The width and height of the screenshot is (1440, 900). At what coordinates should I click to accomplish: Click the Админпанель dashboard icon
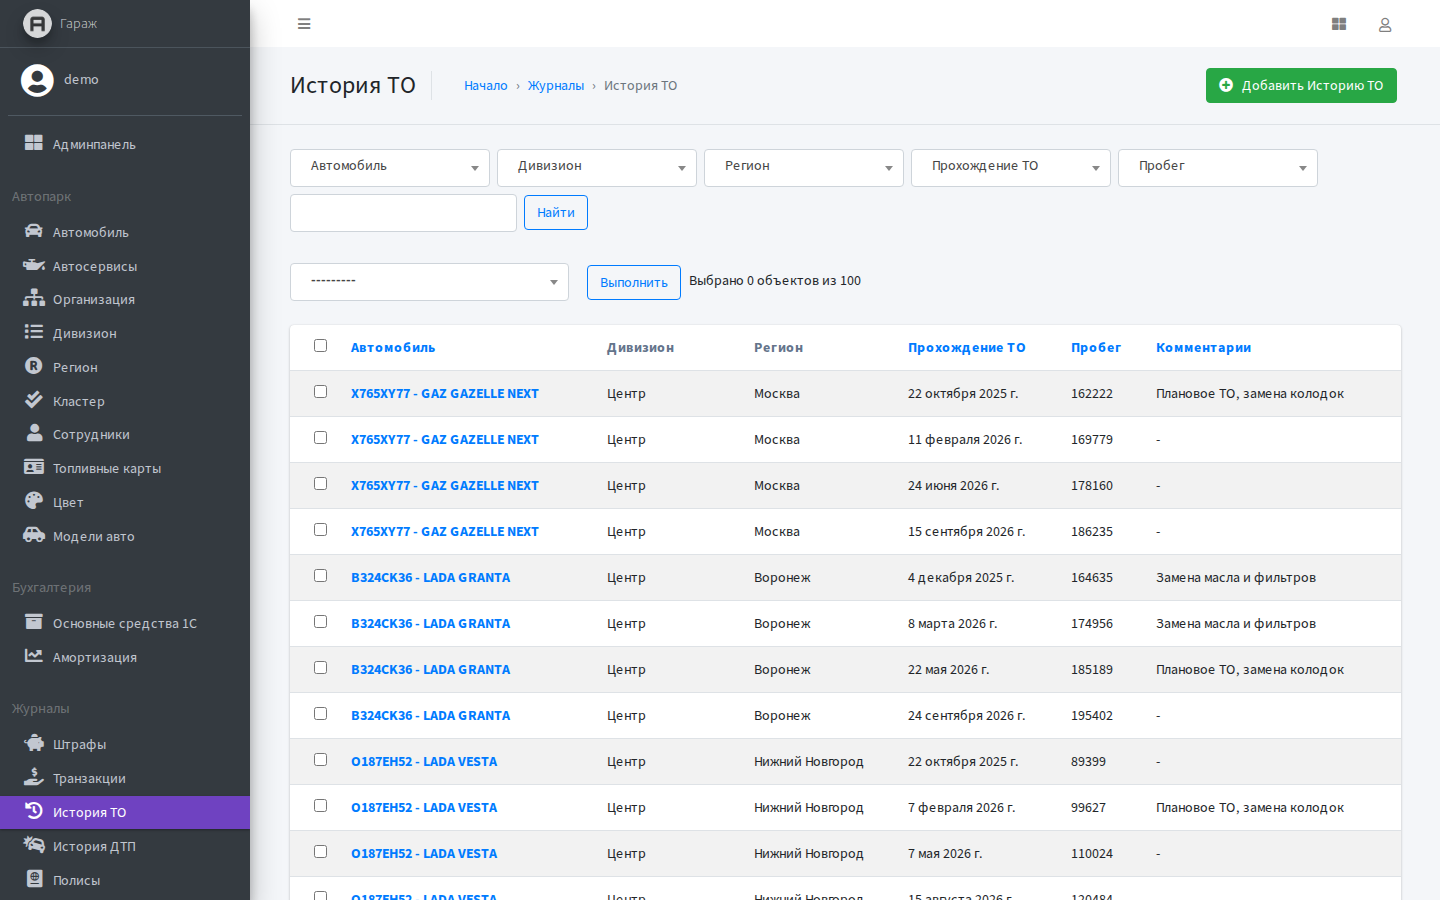click(x=34, y=143)
